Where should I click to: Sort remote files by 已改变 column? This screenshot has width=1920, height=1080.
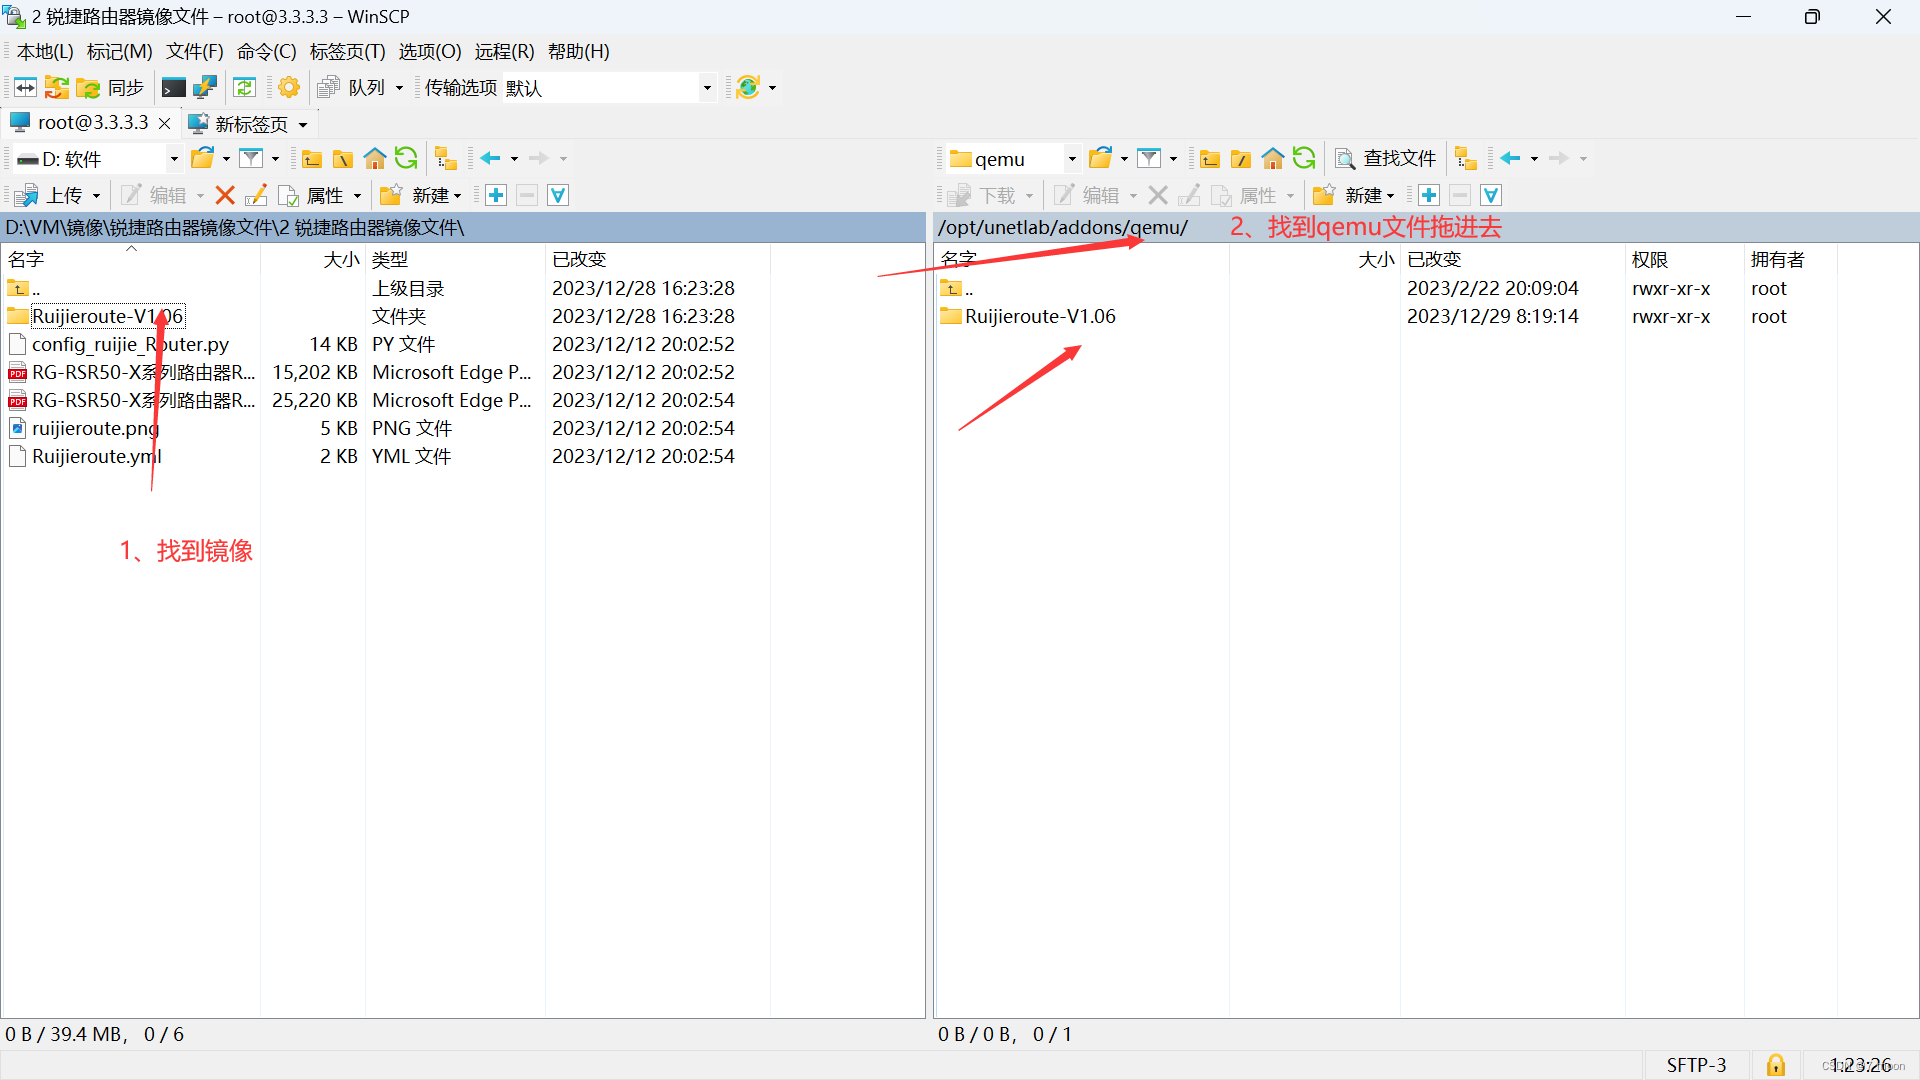(x=1512, y=259)
